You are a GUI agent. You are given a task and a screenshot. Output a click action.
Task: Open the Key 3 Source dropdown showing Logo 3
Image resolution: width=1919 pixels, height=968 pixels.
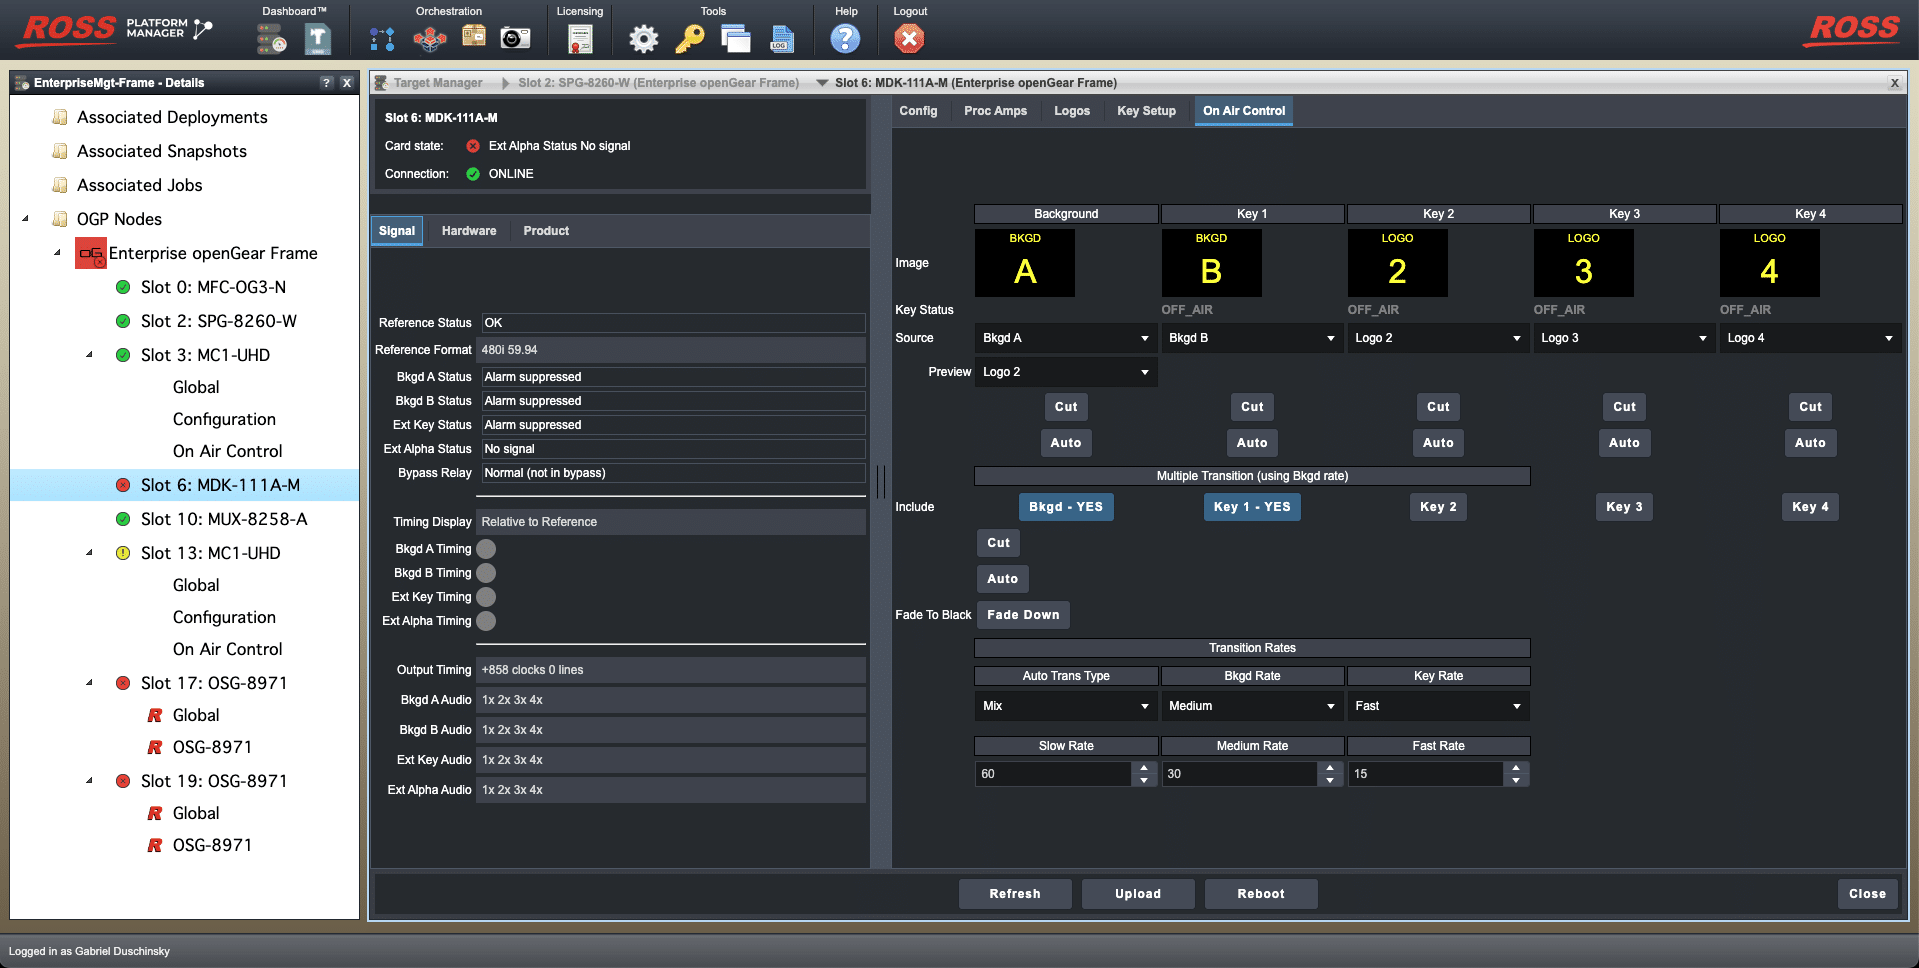1624,338
